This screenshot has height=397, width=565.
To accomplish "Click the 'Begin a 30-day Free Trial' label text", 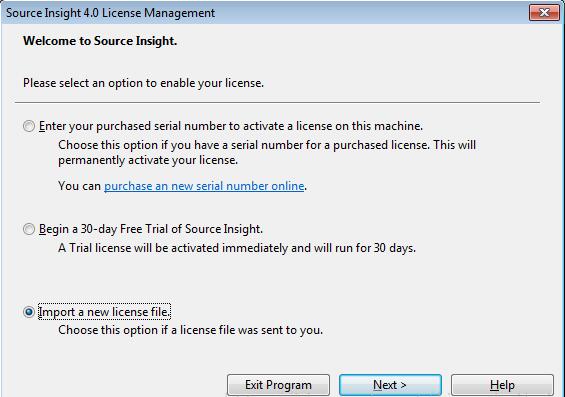I will point(151,229).
